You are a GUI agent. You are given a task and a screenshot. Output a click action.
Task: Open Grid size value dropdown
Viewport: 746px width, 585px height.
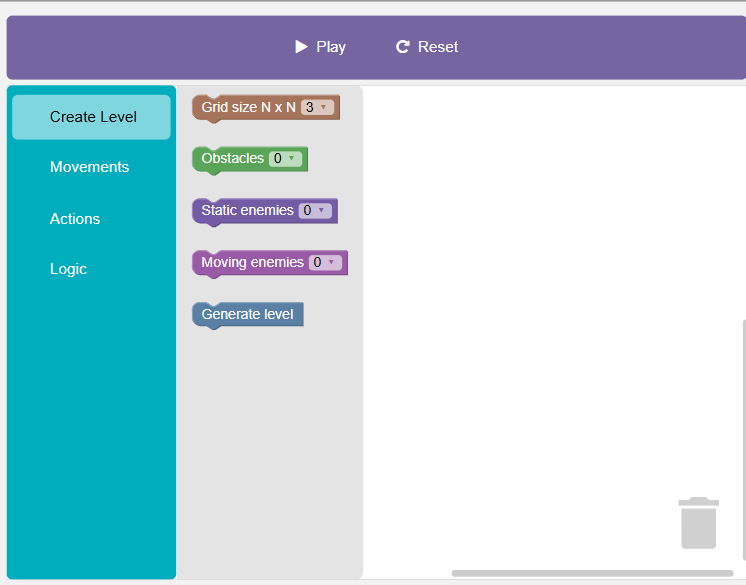tap(317, 107)
